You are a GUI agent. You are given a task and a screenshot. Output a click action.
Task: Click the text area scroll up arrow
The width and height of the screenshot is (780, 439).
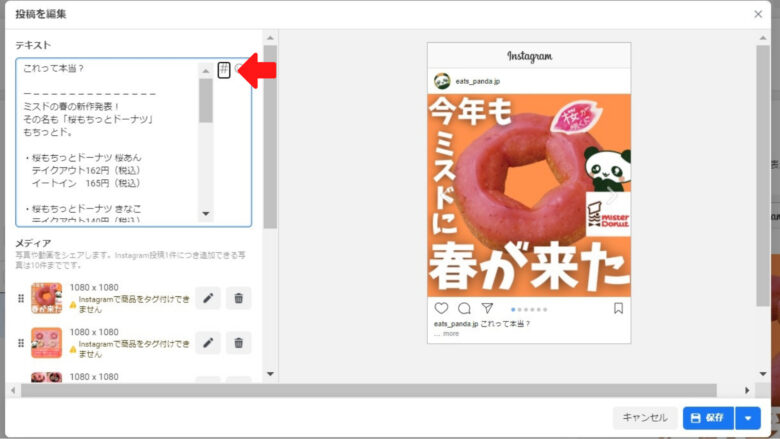205,71
